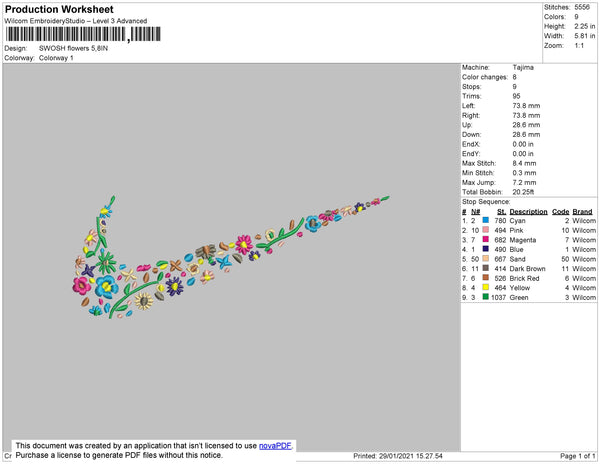This screenshot has height=464, width=600.
Task: Click the 'Page 1 of 1' footer text
Action: coord(578,456)
